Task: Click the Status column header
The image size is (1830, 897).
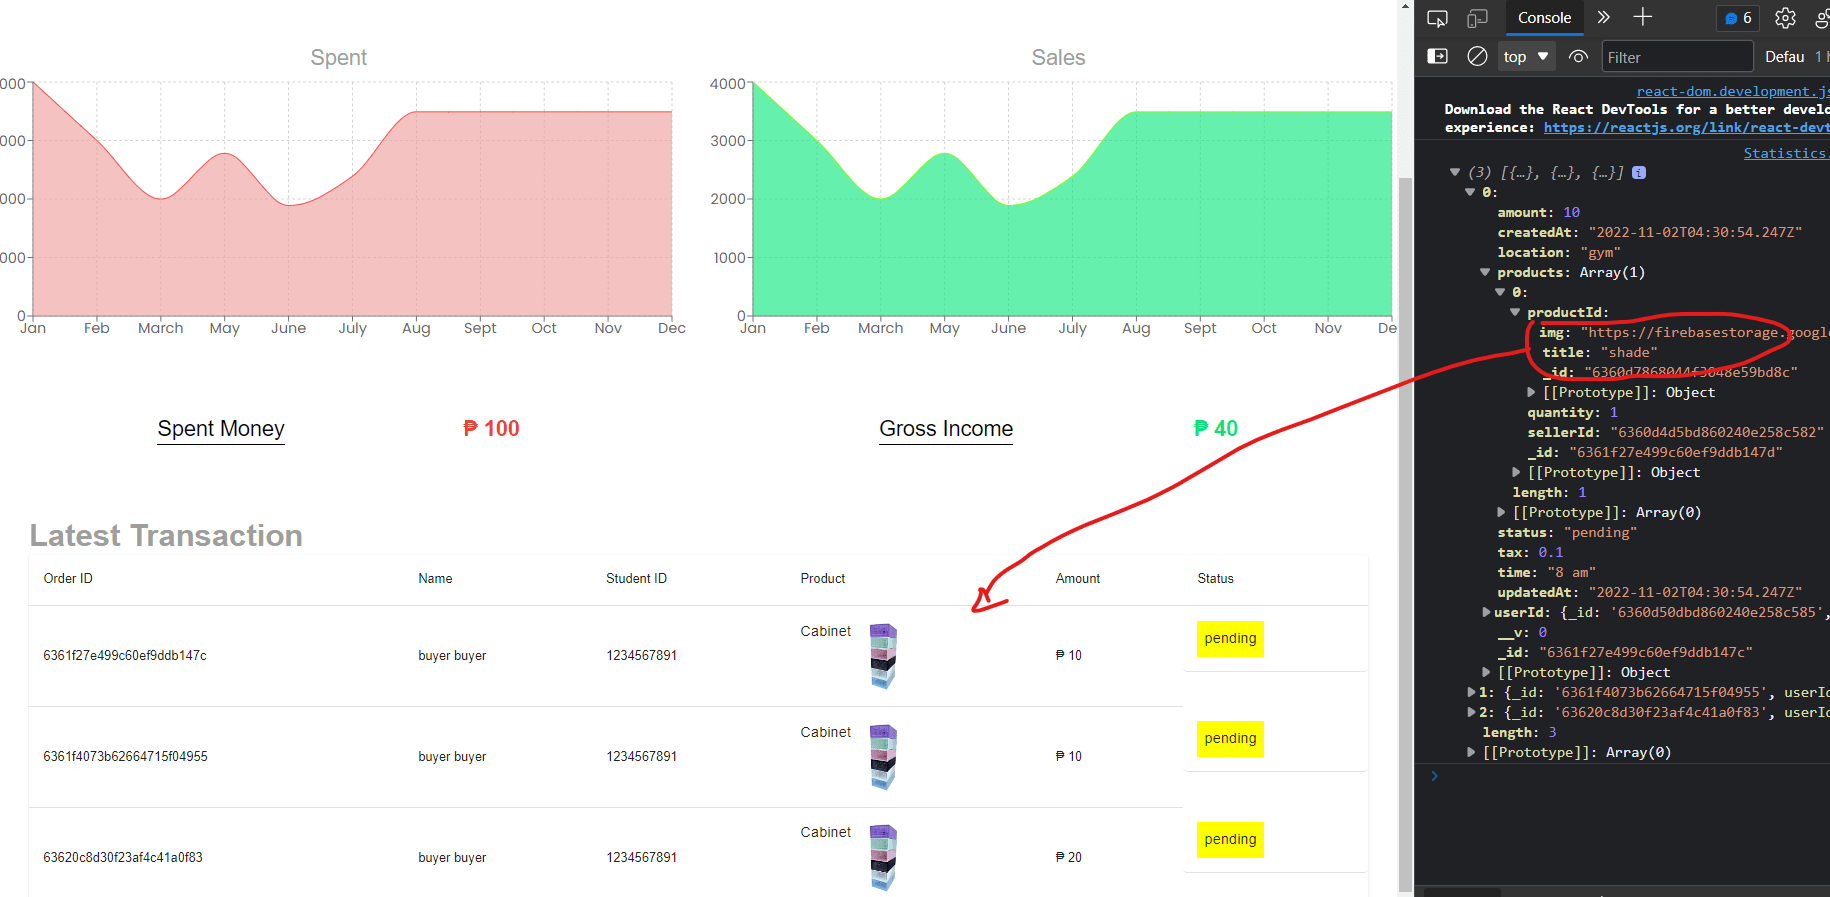Action: coord(1216,579)
